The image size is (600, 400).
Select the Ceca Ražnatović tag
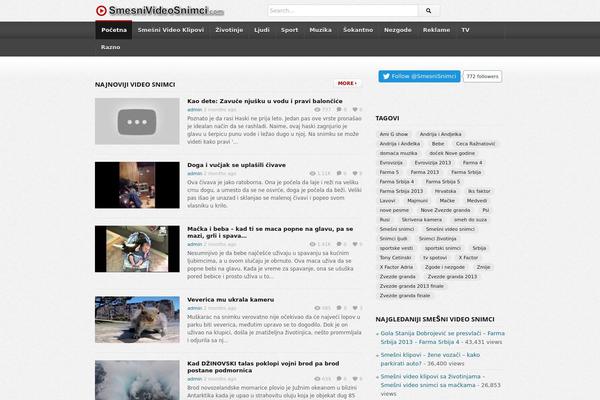coord(475,144)
